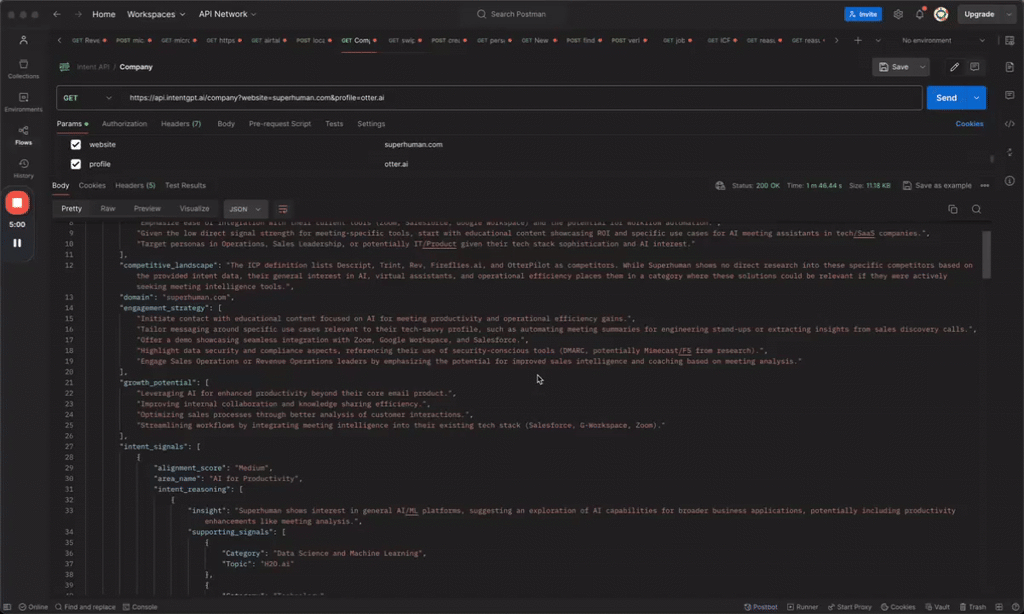Viewport: 1024px width, 614px height.
Task: Open History in the sidebar
Action: [x=23, y=168]
